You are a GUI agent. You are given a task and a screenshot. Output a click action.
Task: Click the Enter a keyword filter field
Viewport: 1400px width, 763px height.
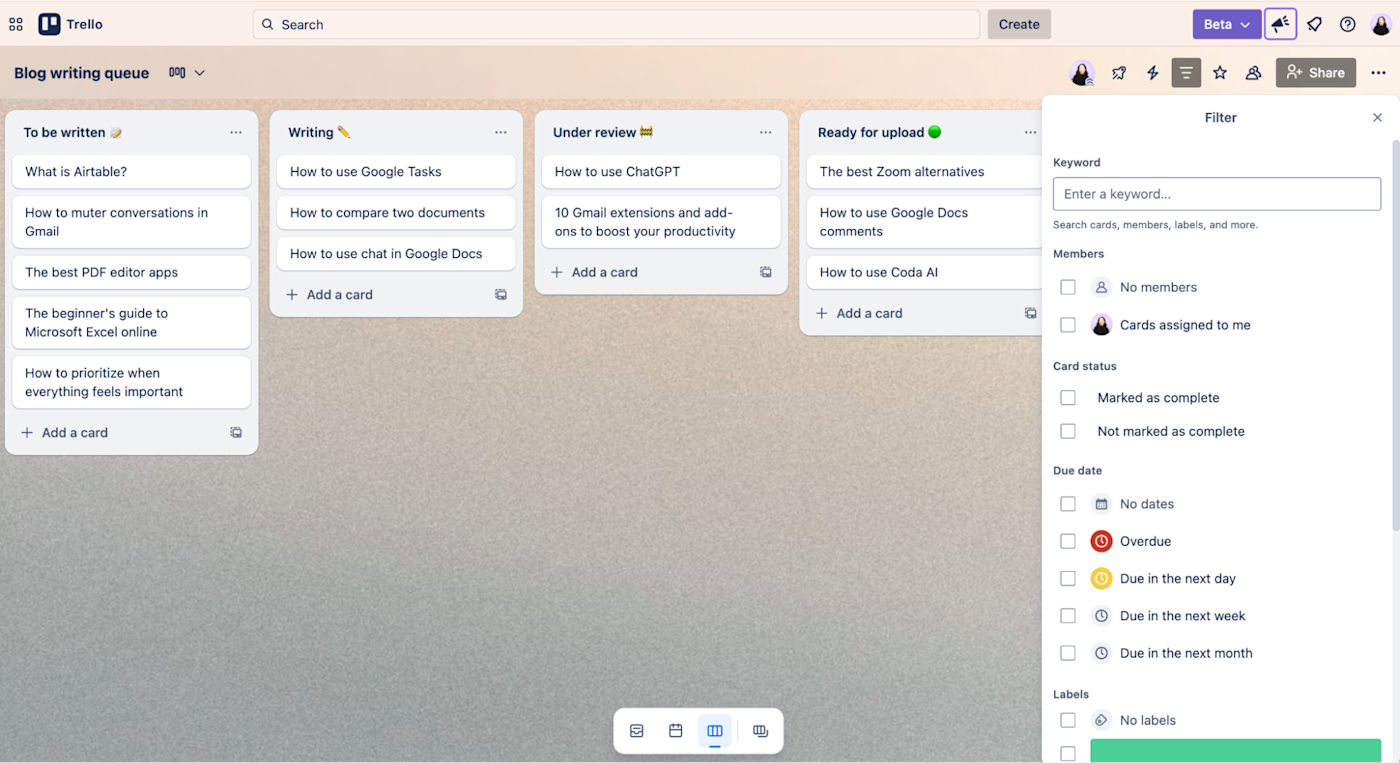[x=1217, y=194]
